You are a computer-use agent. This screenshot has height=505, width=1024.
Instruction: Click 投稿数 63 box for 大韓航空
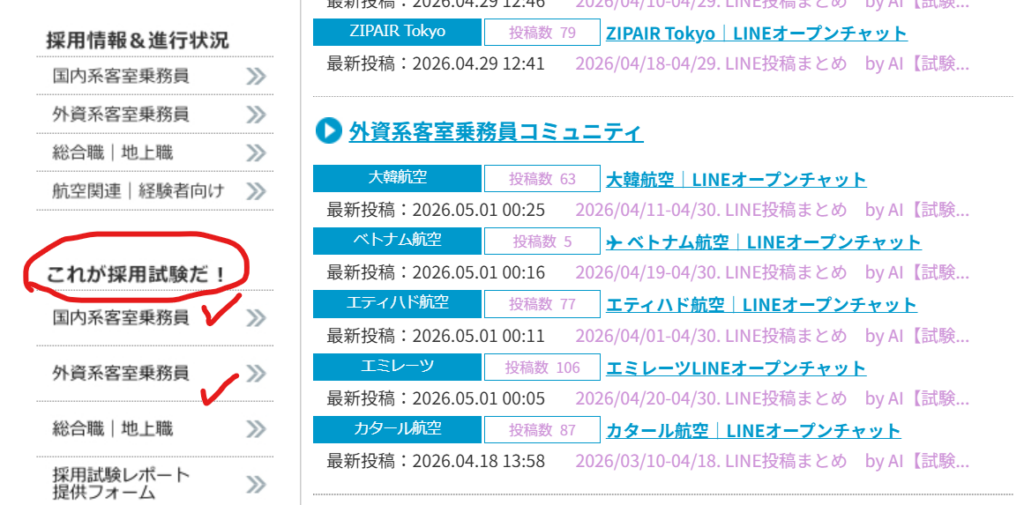coord(542,178)
